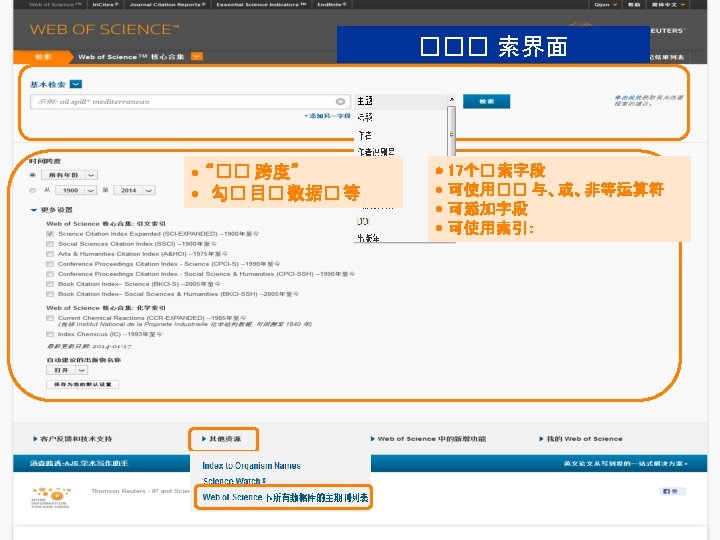Open Index to Organism Names link

coord(251,466)
